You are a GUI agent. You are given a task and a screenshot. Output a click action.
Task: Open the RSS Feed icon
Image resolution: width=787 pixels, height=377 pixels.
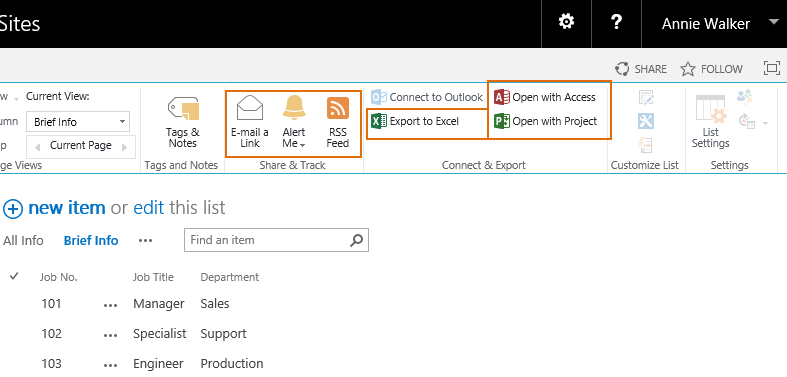[x=338, y=108]
